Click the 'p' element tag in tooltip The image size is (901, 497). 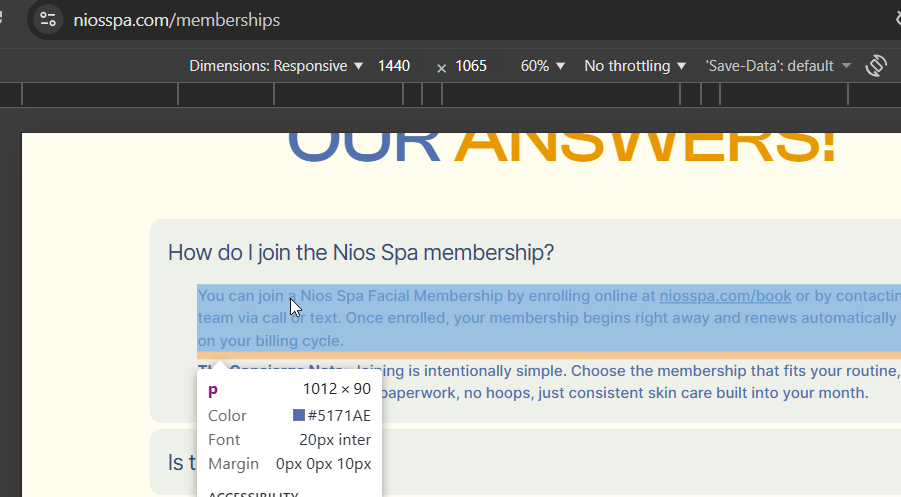point(213,390)
